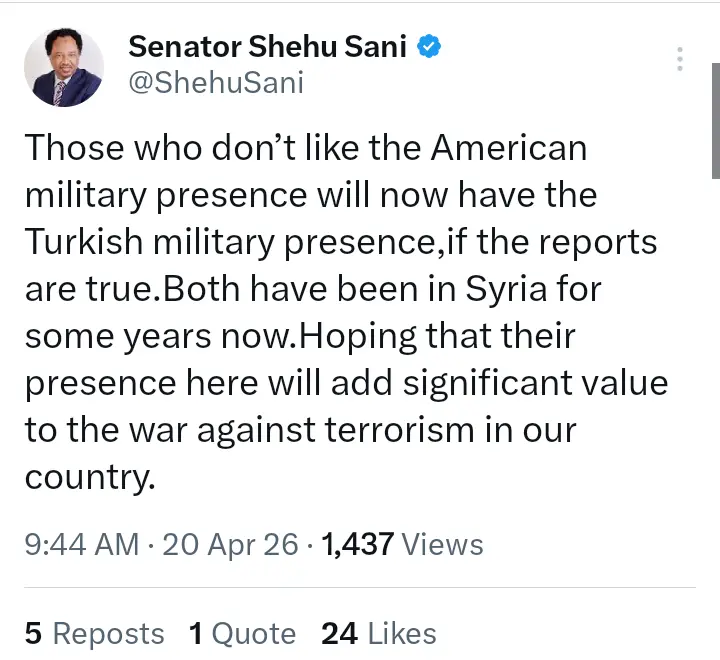This screenshot has height=660, width=720.
Task: Click the 9:44 AM timestamp
Action: point(81,544)
